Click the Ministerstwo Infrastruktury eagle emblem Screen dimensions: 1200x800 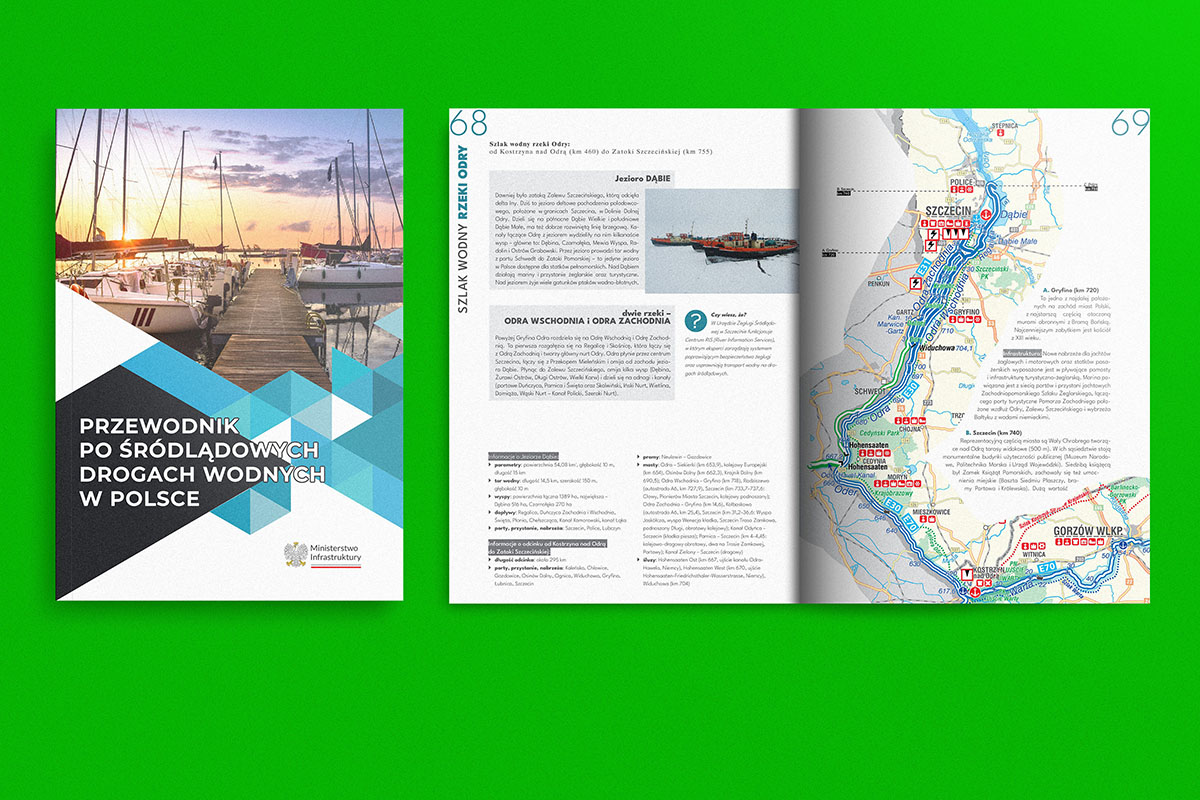295,554
